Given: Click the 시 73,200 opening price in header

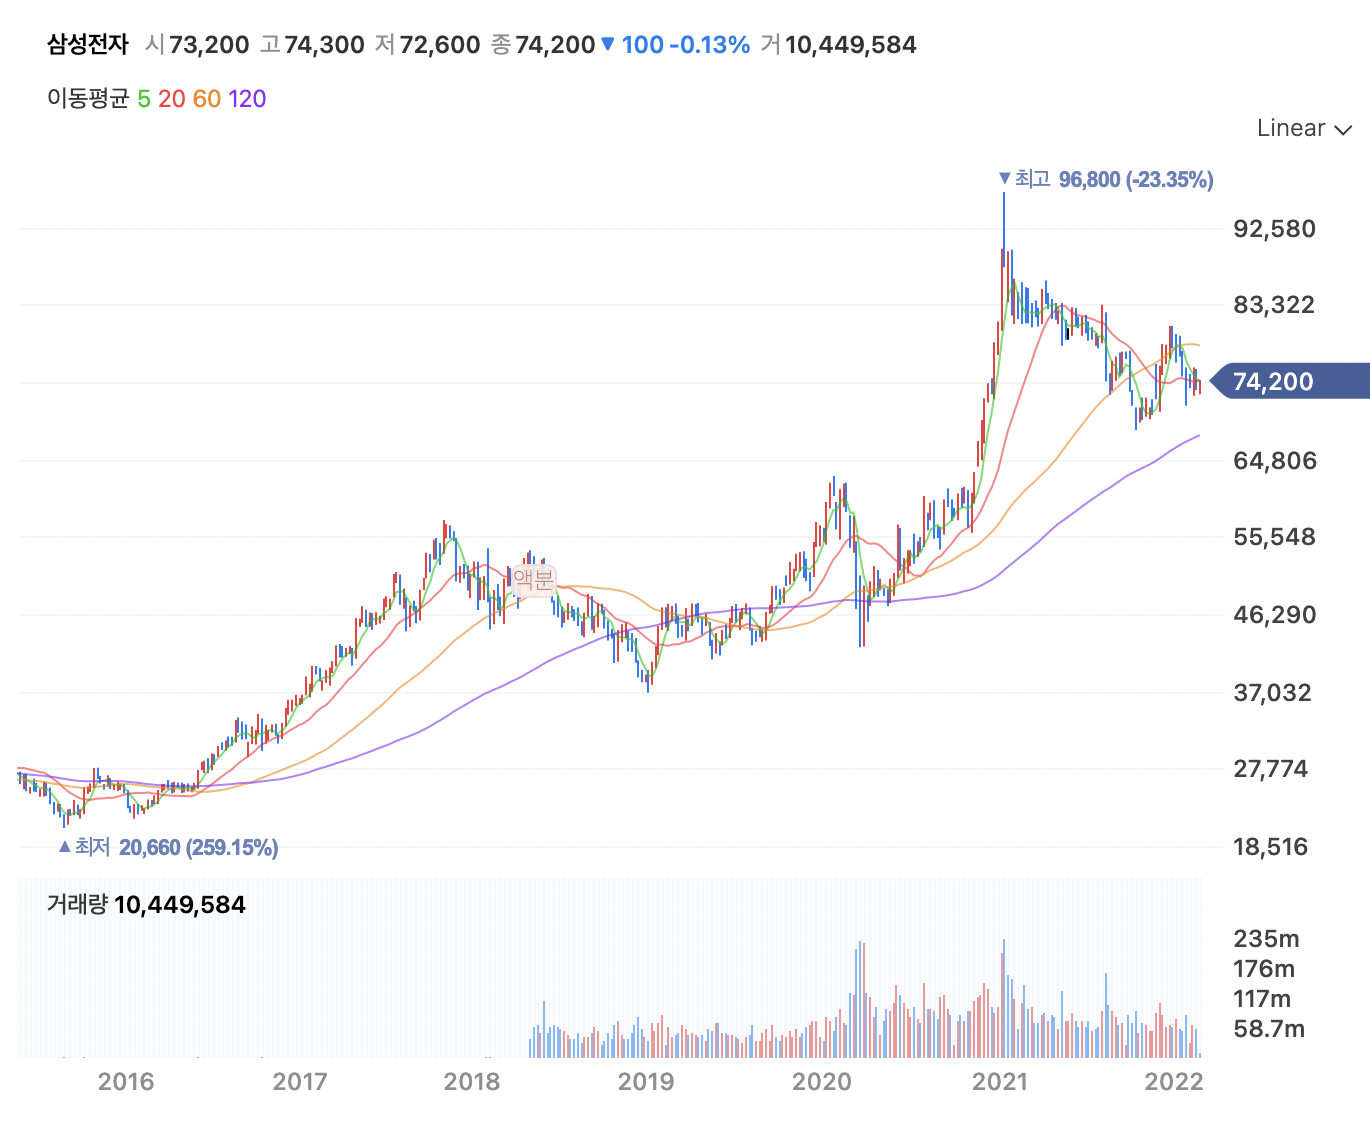Looking at the screenshot, I should pos(197,45).
